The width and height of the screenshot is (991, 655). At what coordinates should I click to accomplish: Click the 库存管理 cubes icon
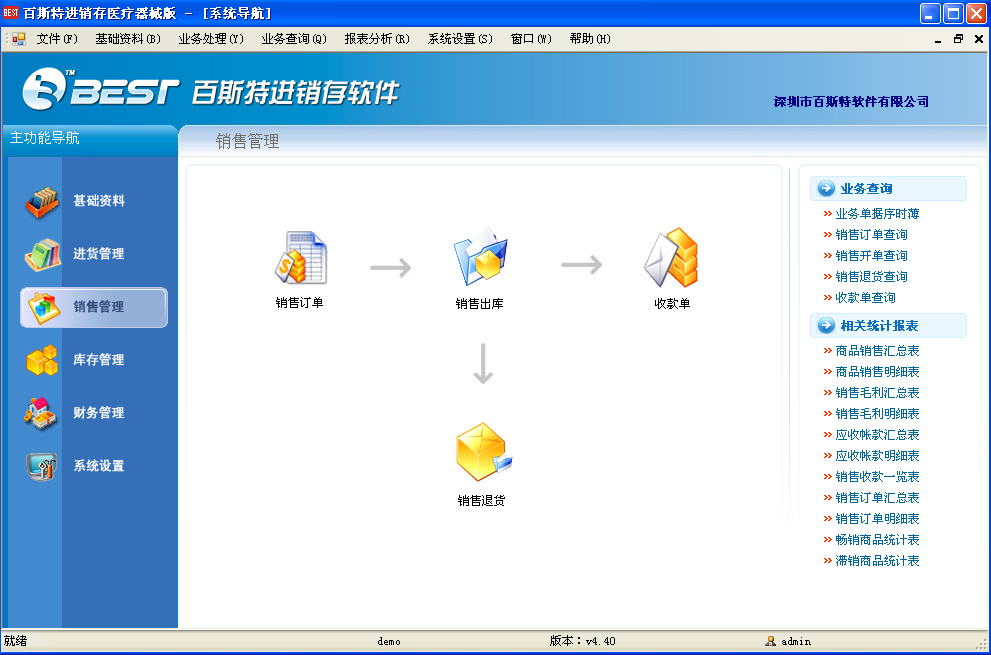coord(42,360)
